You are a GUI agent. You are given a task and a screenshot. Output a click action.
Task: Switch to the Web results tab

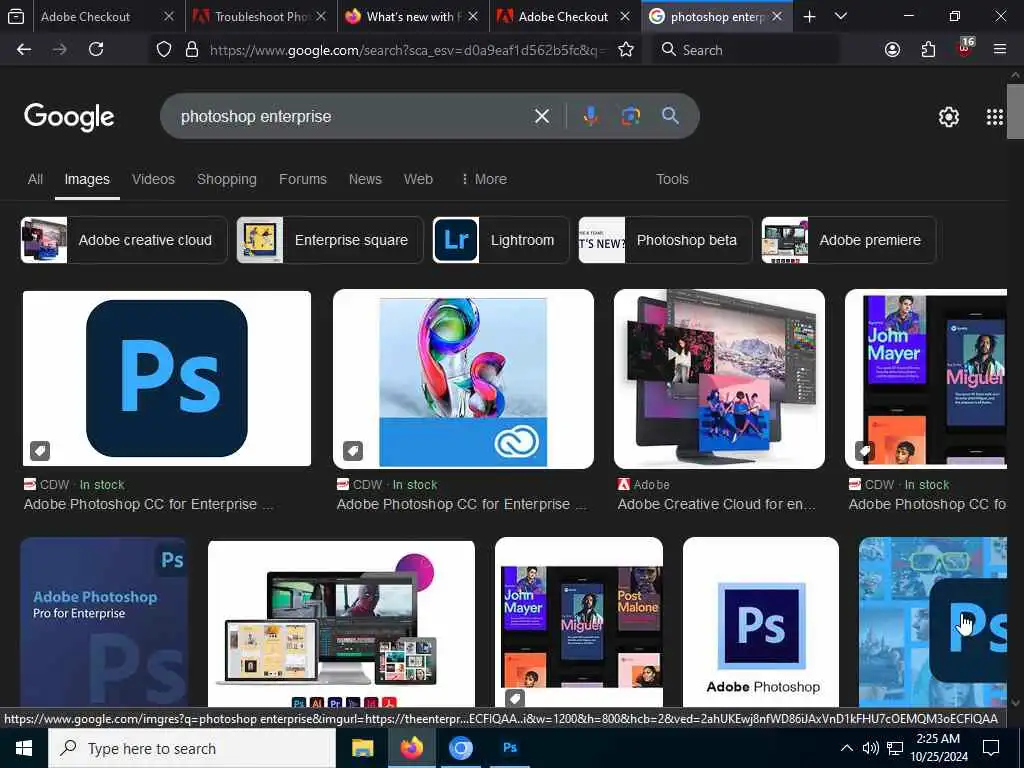pos(418,179)
